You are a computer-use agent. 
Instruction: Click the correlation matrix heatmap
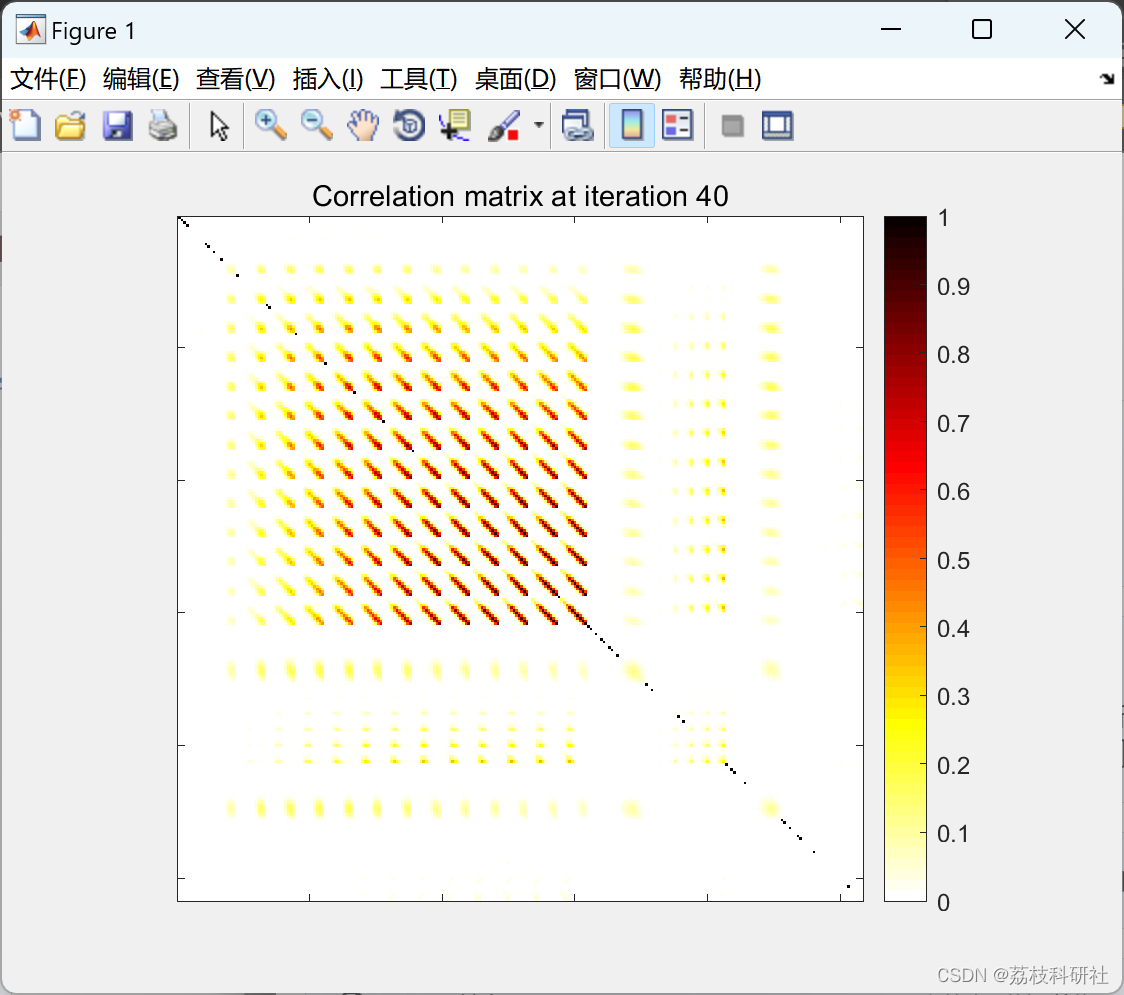tap(520, 558)
